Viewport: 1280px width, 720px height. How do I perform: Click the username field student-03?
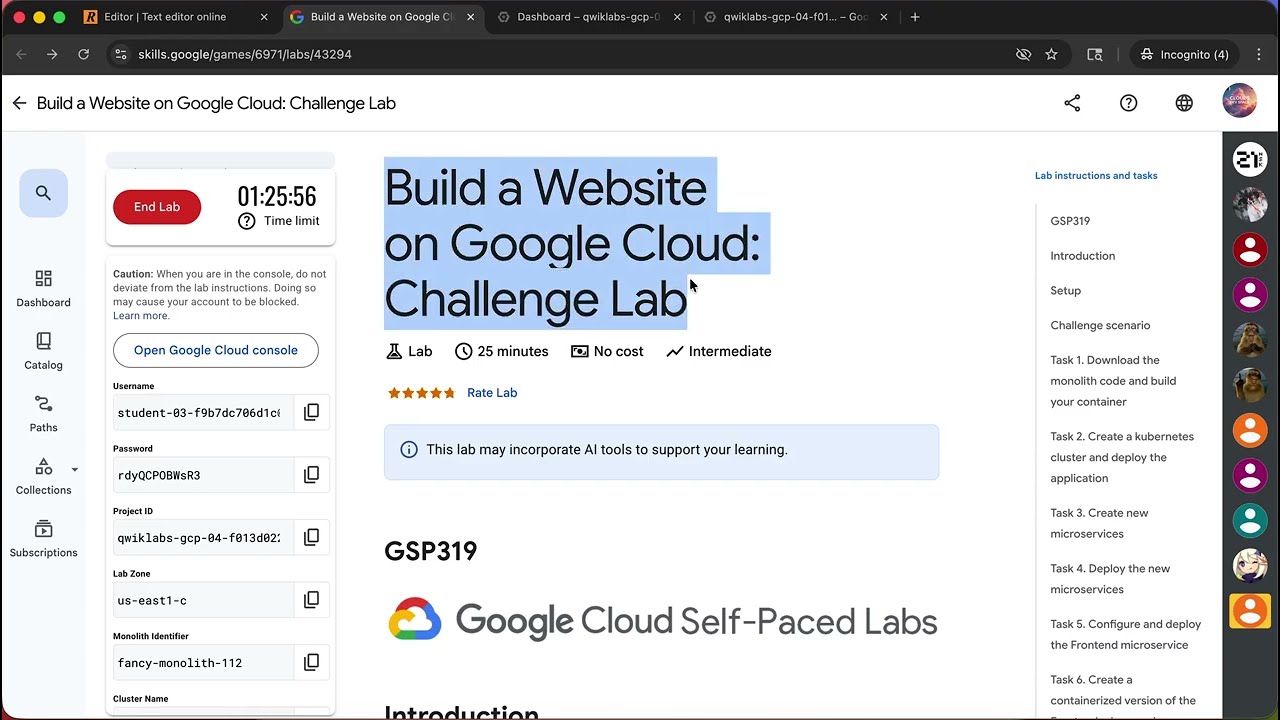[203, 412]
